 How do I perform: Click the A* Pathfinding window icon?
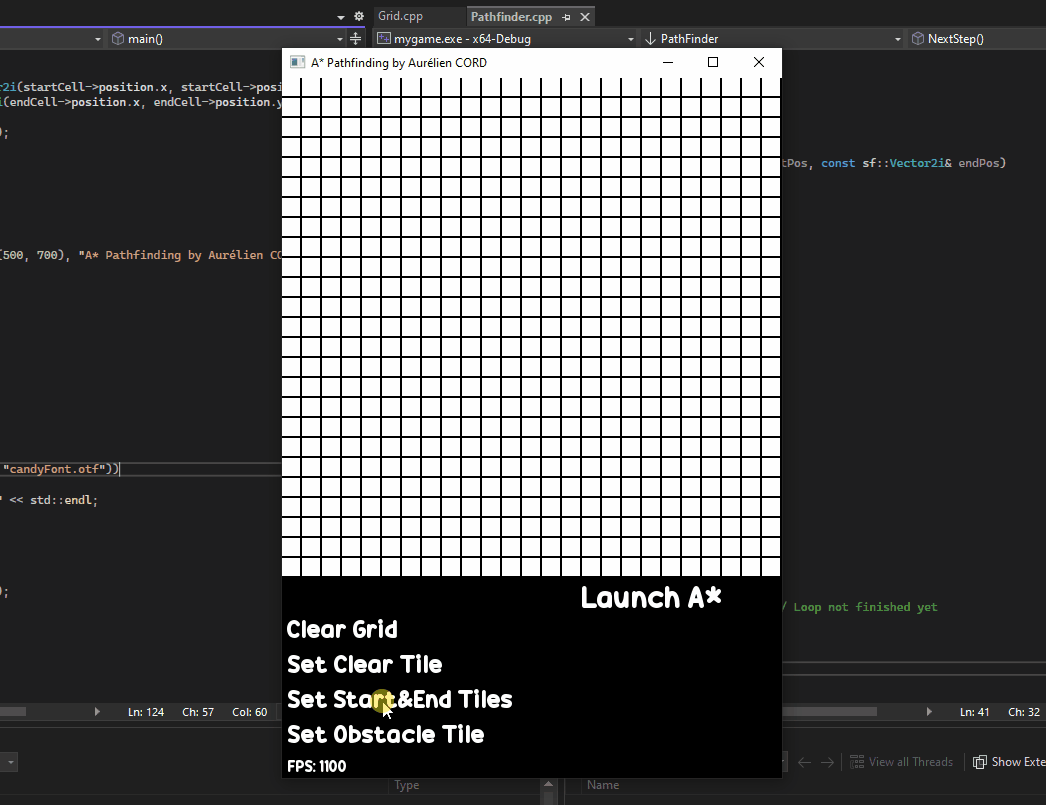coord(297,62)
